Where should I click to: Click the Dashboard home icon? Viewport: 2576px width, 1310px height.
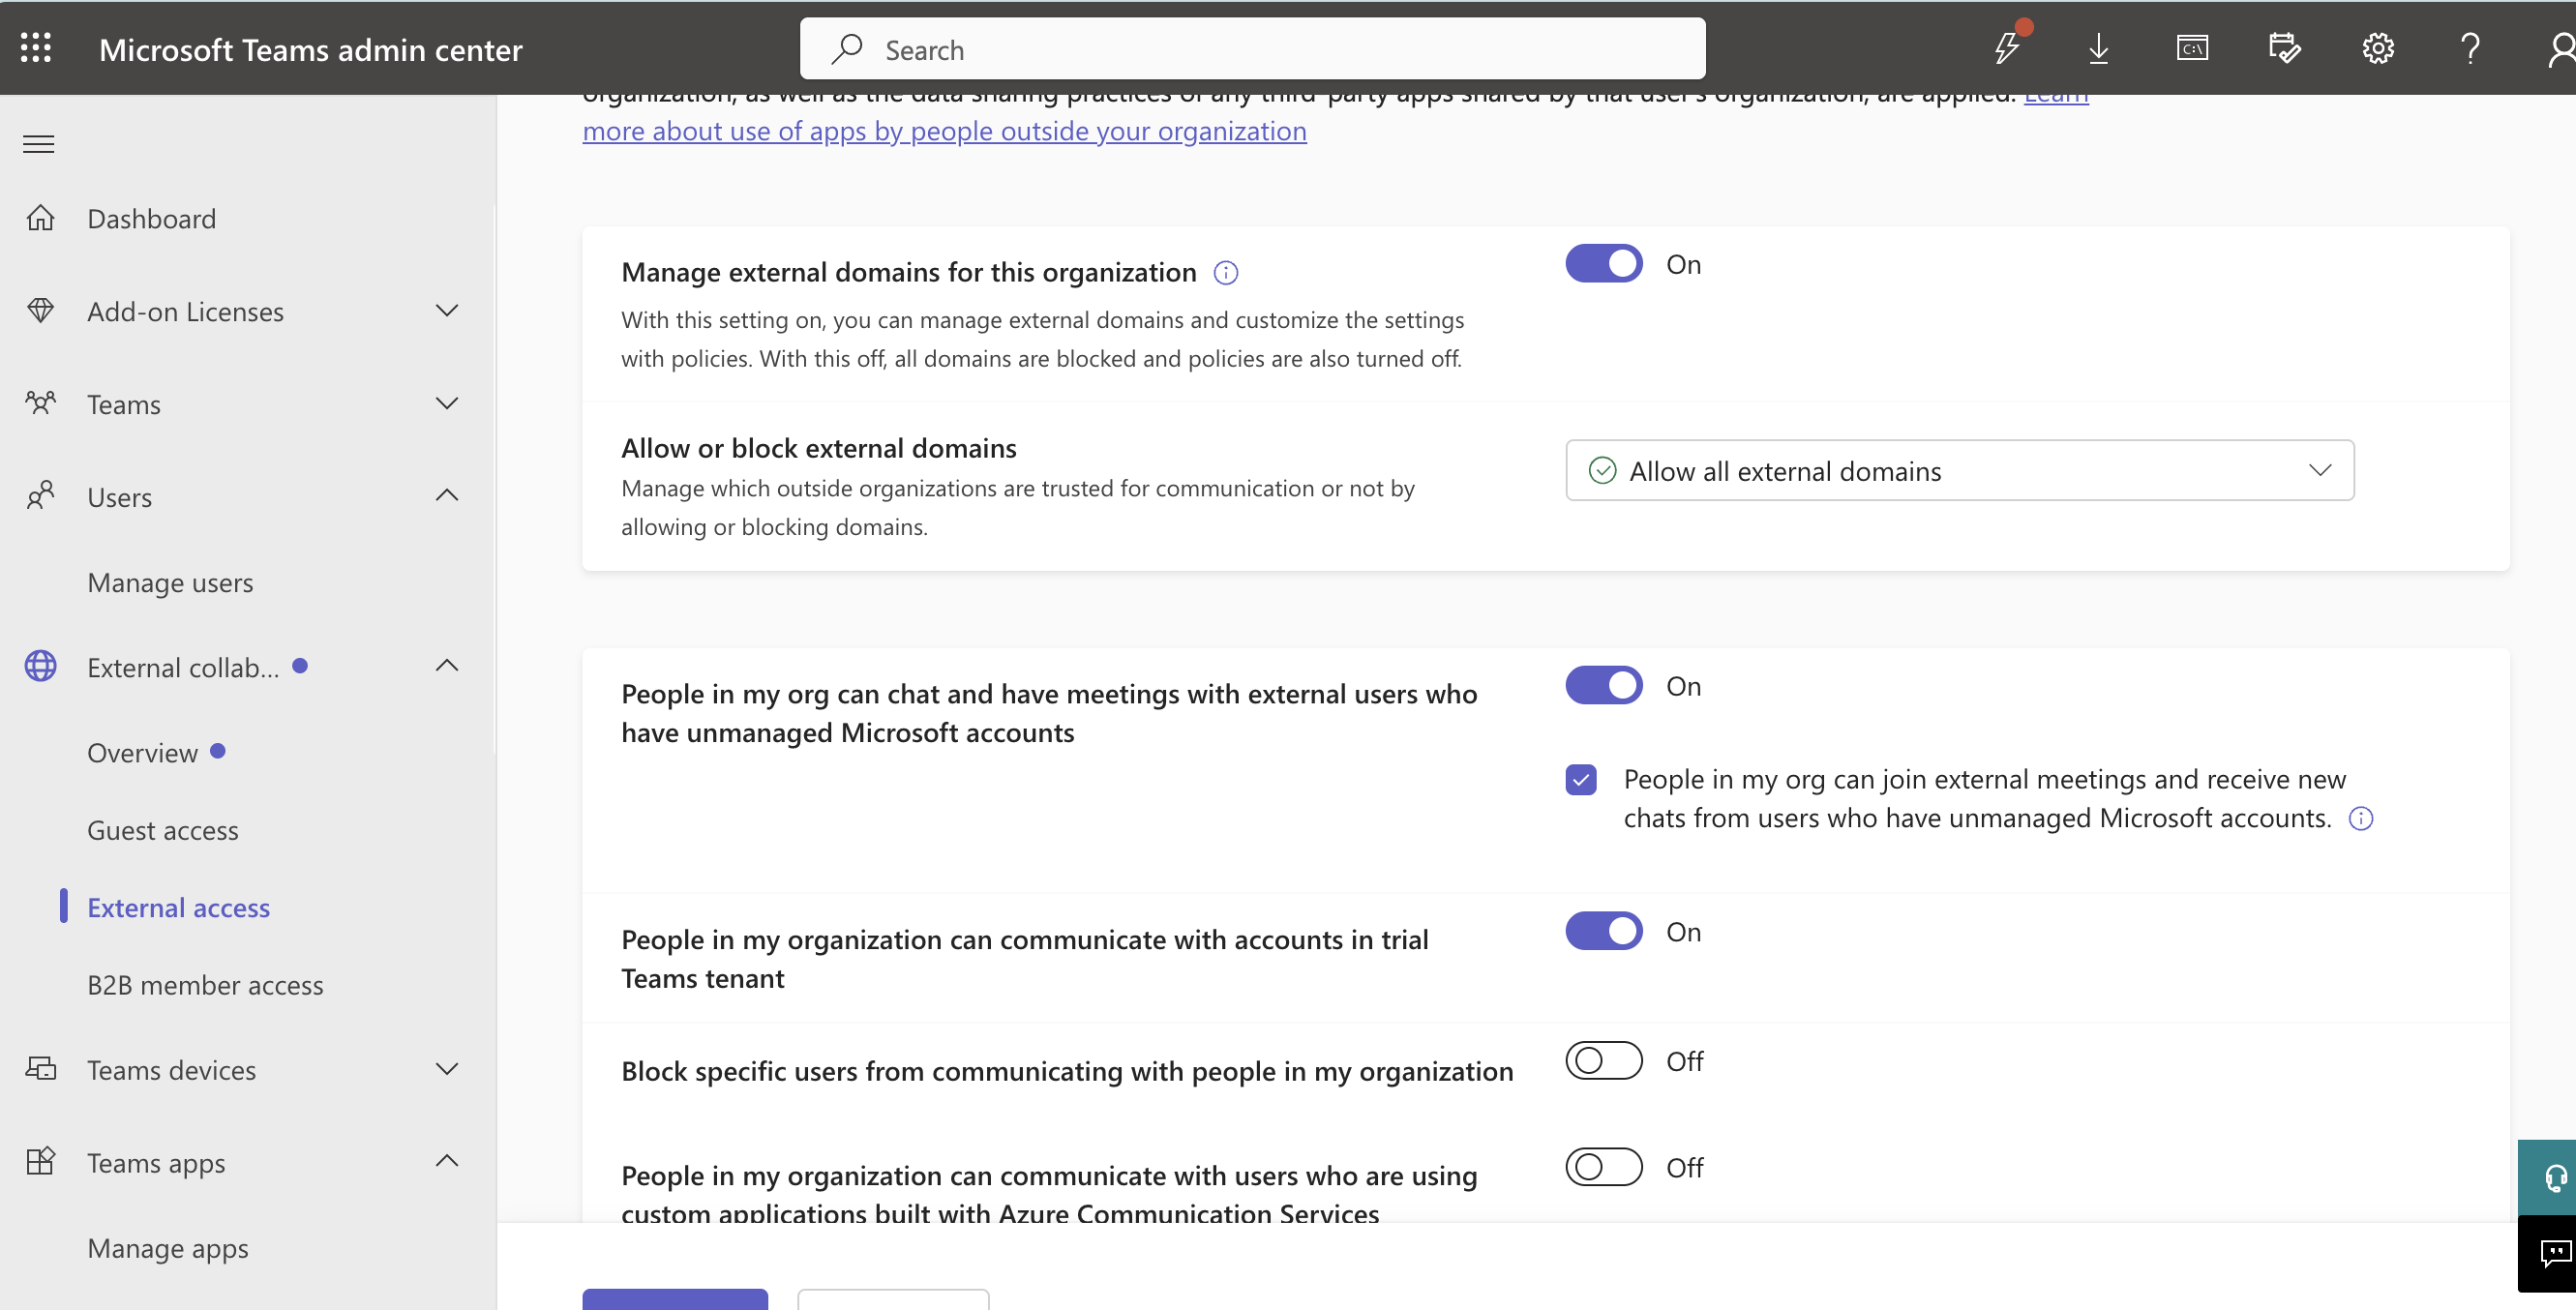click(40, 218)
